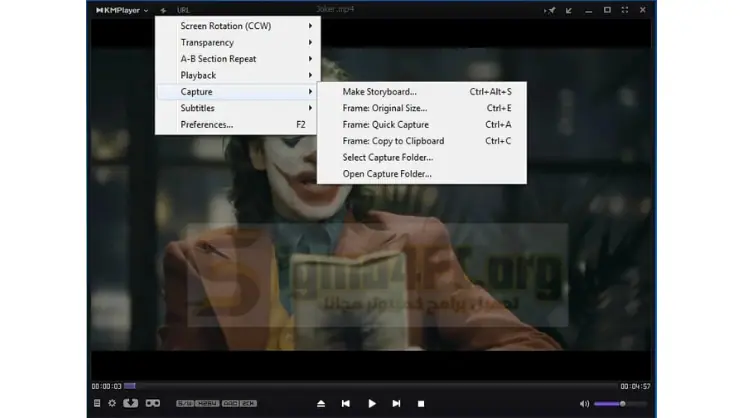Toggle VR/3D glasses mode
743x418 pixels.
coord(153,403)
